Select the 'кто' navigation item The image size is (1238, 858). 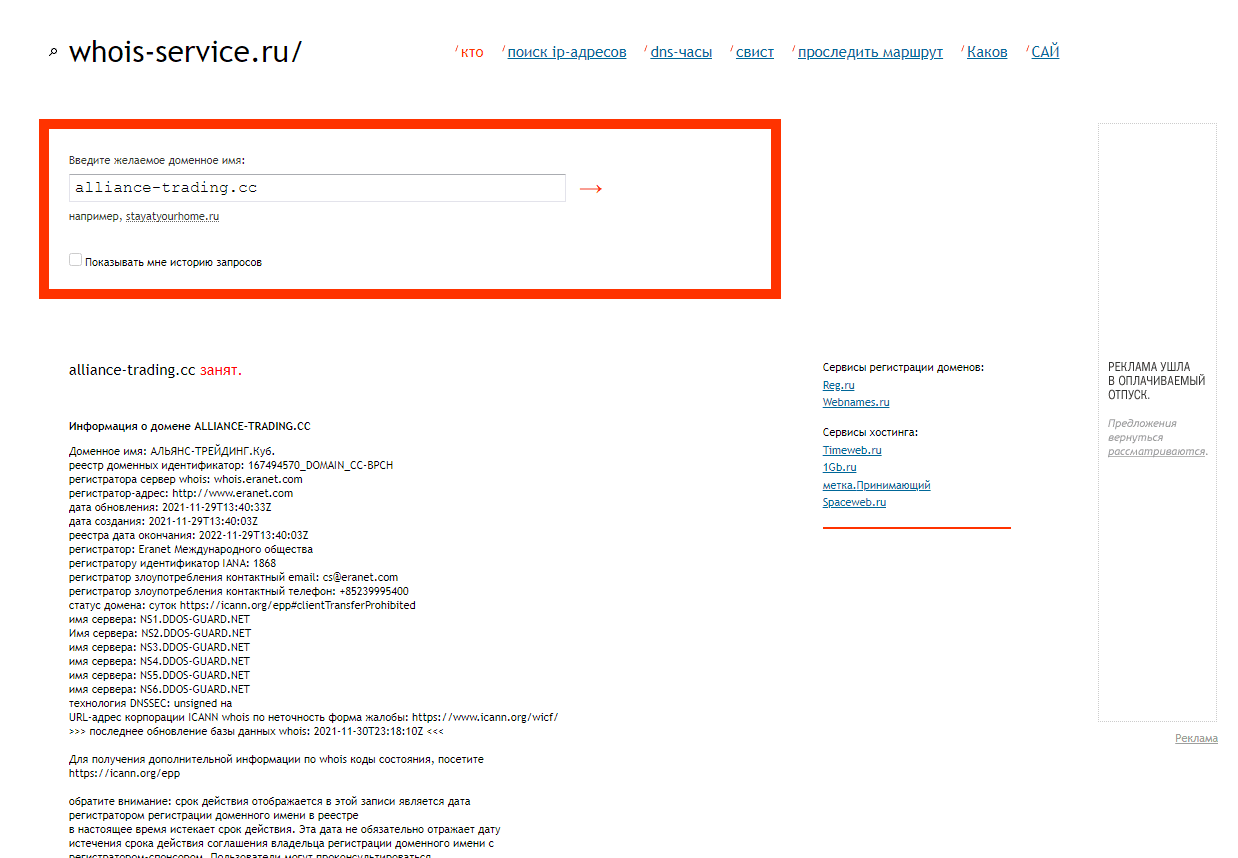pyautogui.click(x=472, y=52)
